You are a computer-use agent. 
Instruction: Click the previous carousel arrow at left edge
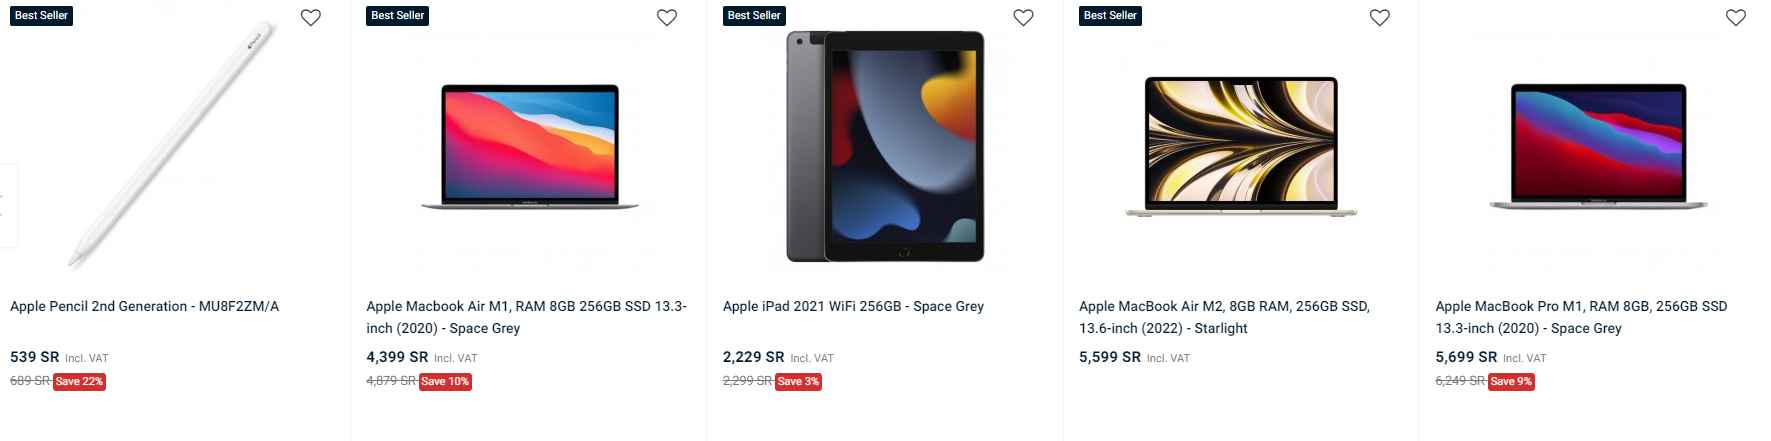(6, 205)
